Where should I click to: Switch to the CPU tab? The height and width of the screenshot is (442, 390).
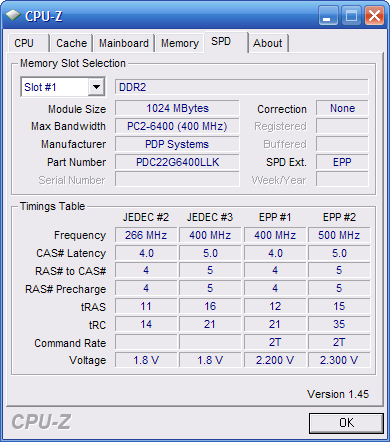pos(29,43)
